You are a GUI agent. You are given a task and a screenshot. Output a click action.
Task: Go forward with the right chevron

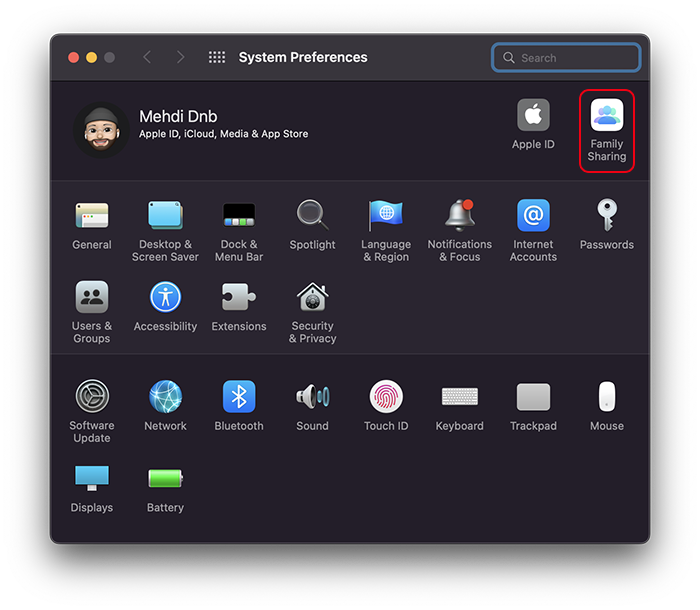(180, 57)
